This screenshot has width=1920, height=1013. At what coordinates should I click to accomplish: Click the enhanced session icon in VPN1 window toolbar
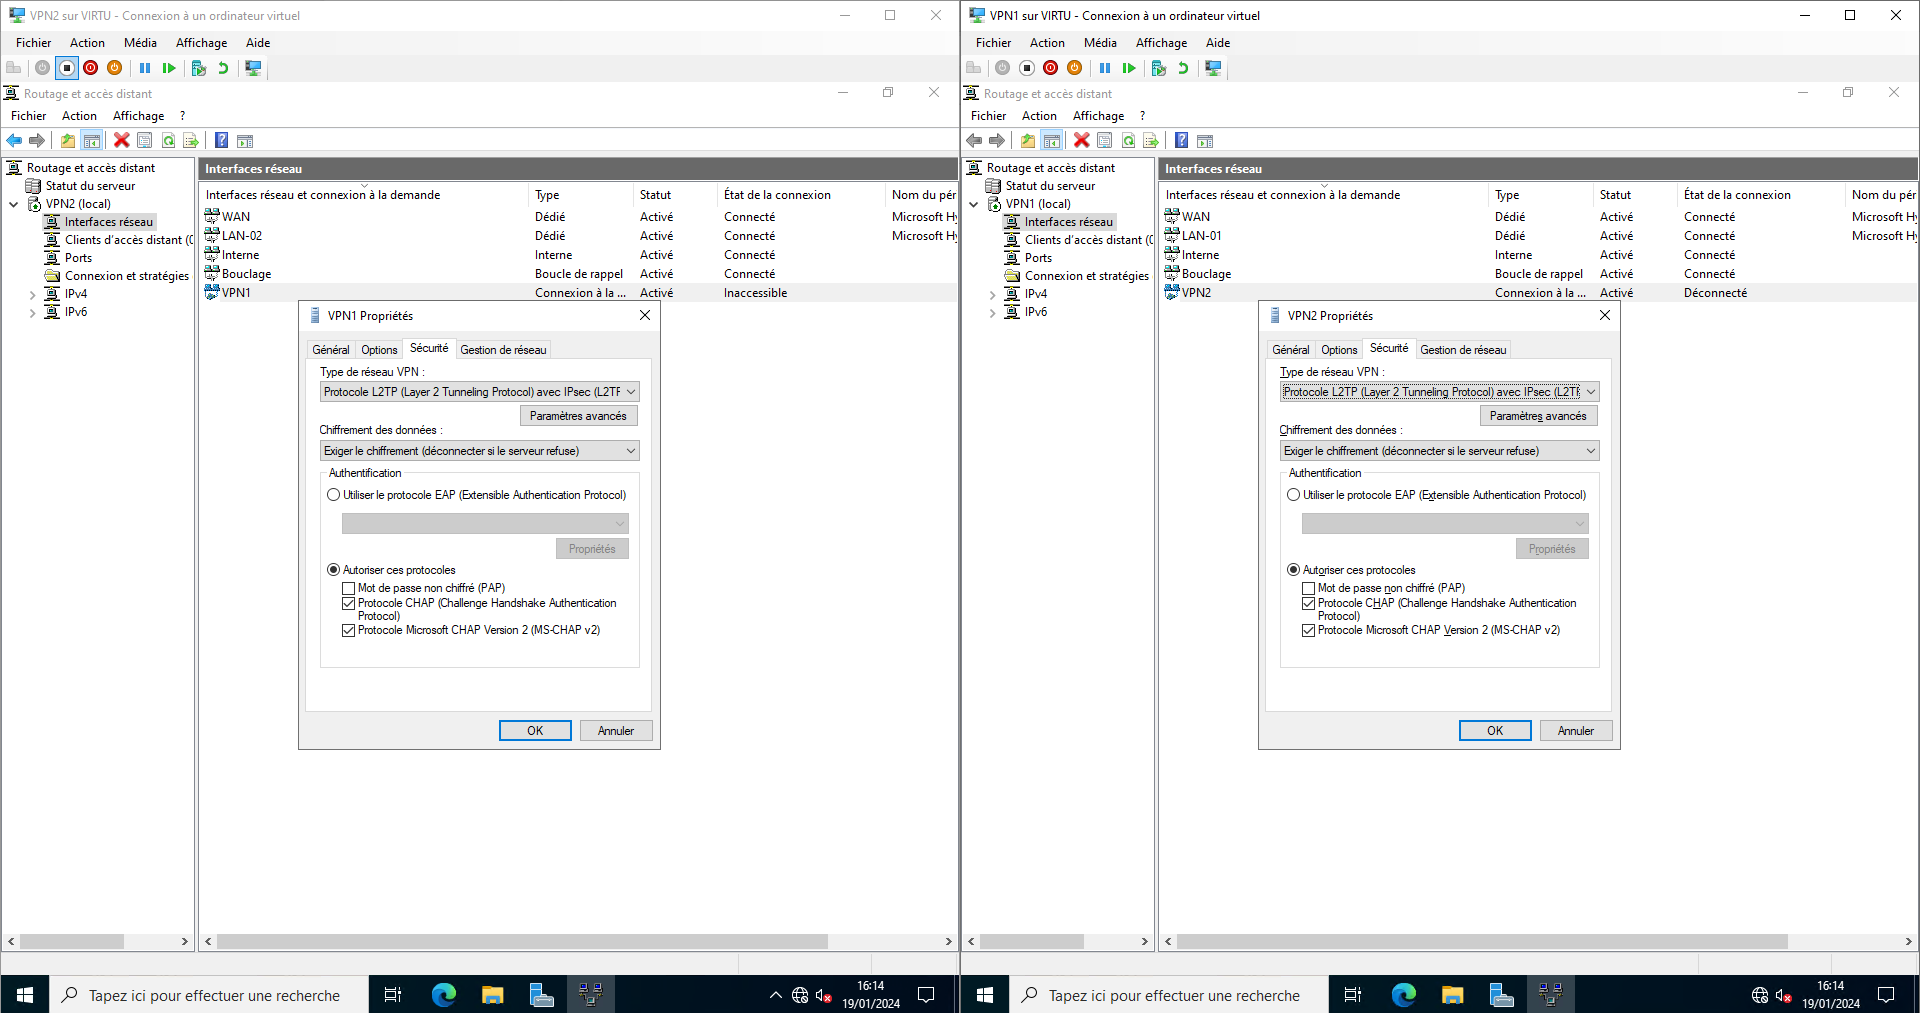click(x=1213, y=68)
